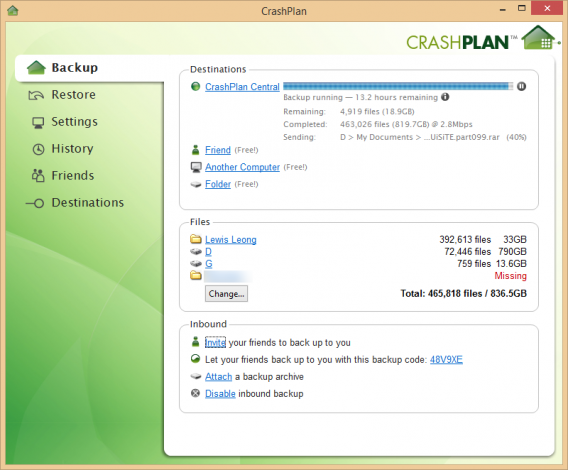Open the Folder destination link

[218, 184]
